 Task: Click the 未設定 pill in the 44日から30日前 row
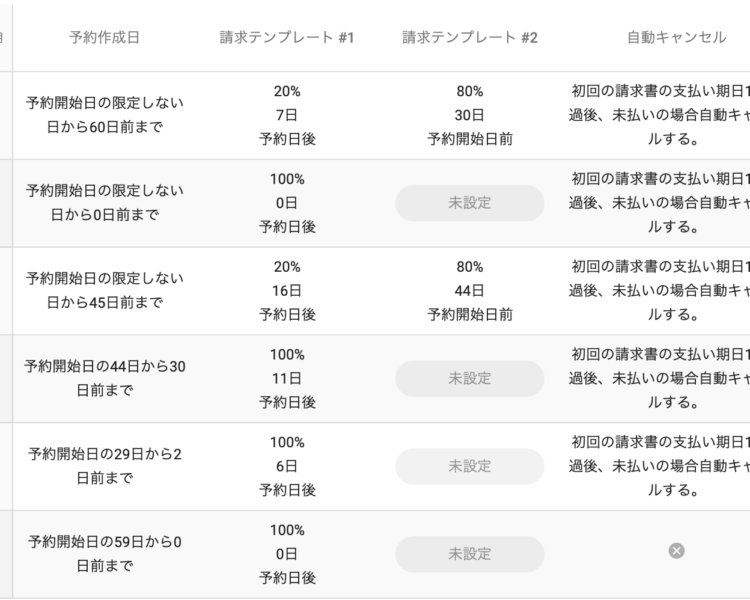click(x=470, y=378)
